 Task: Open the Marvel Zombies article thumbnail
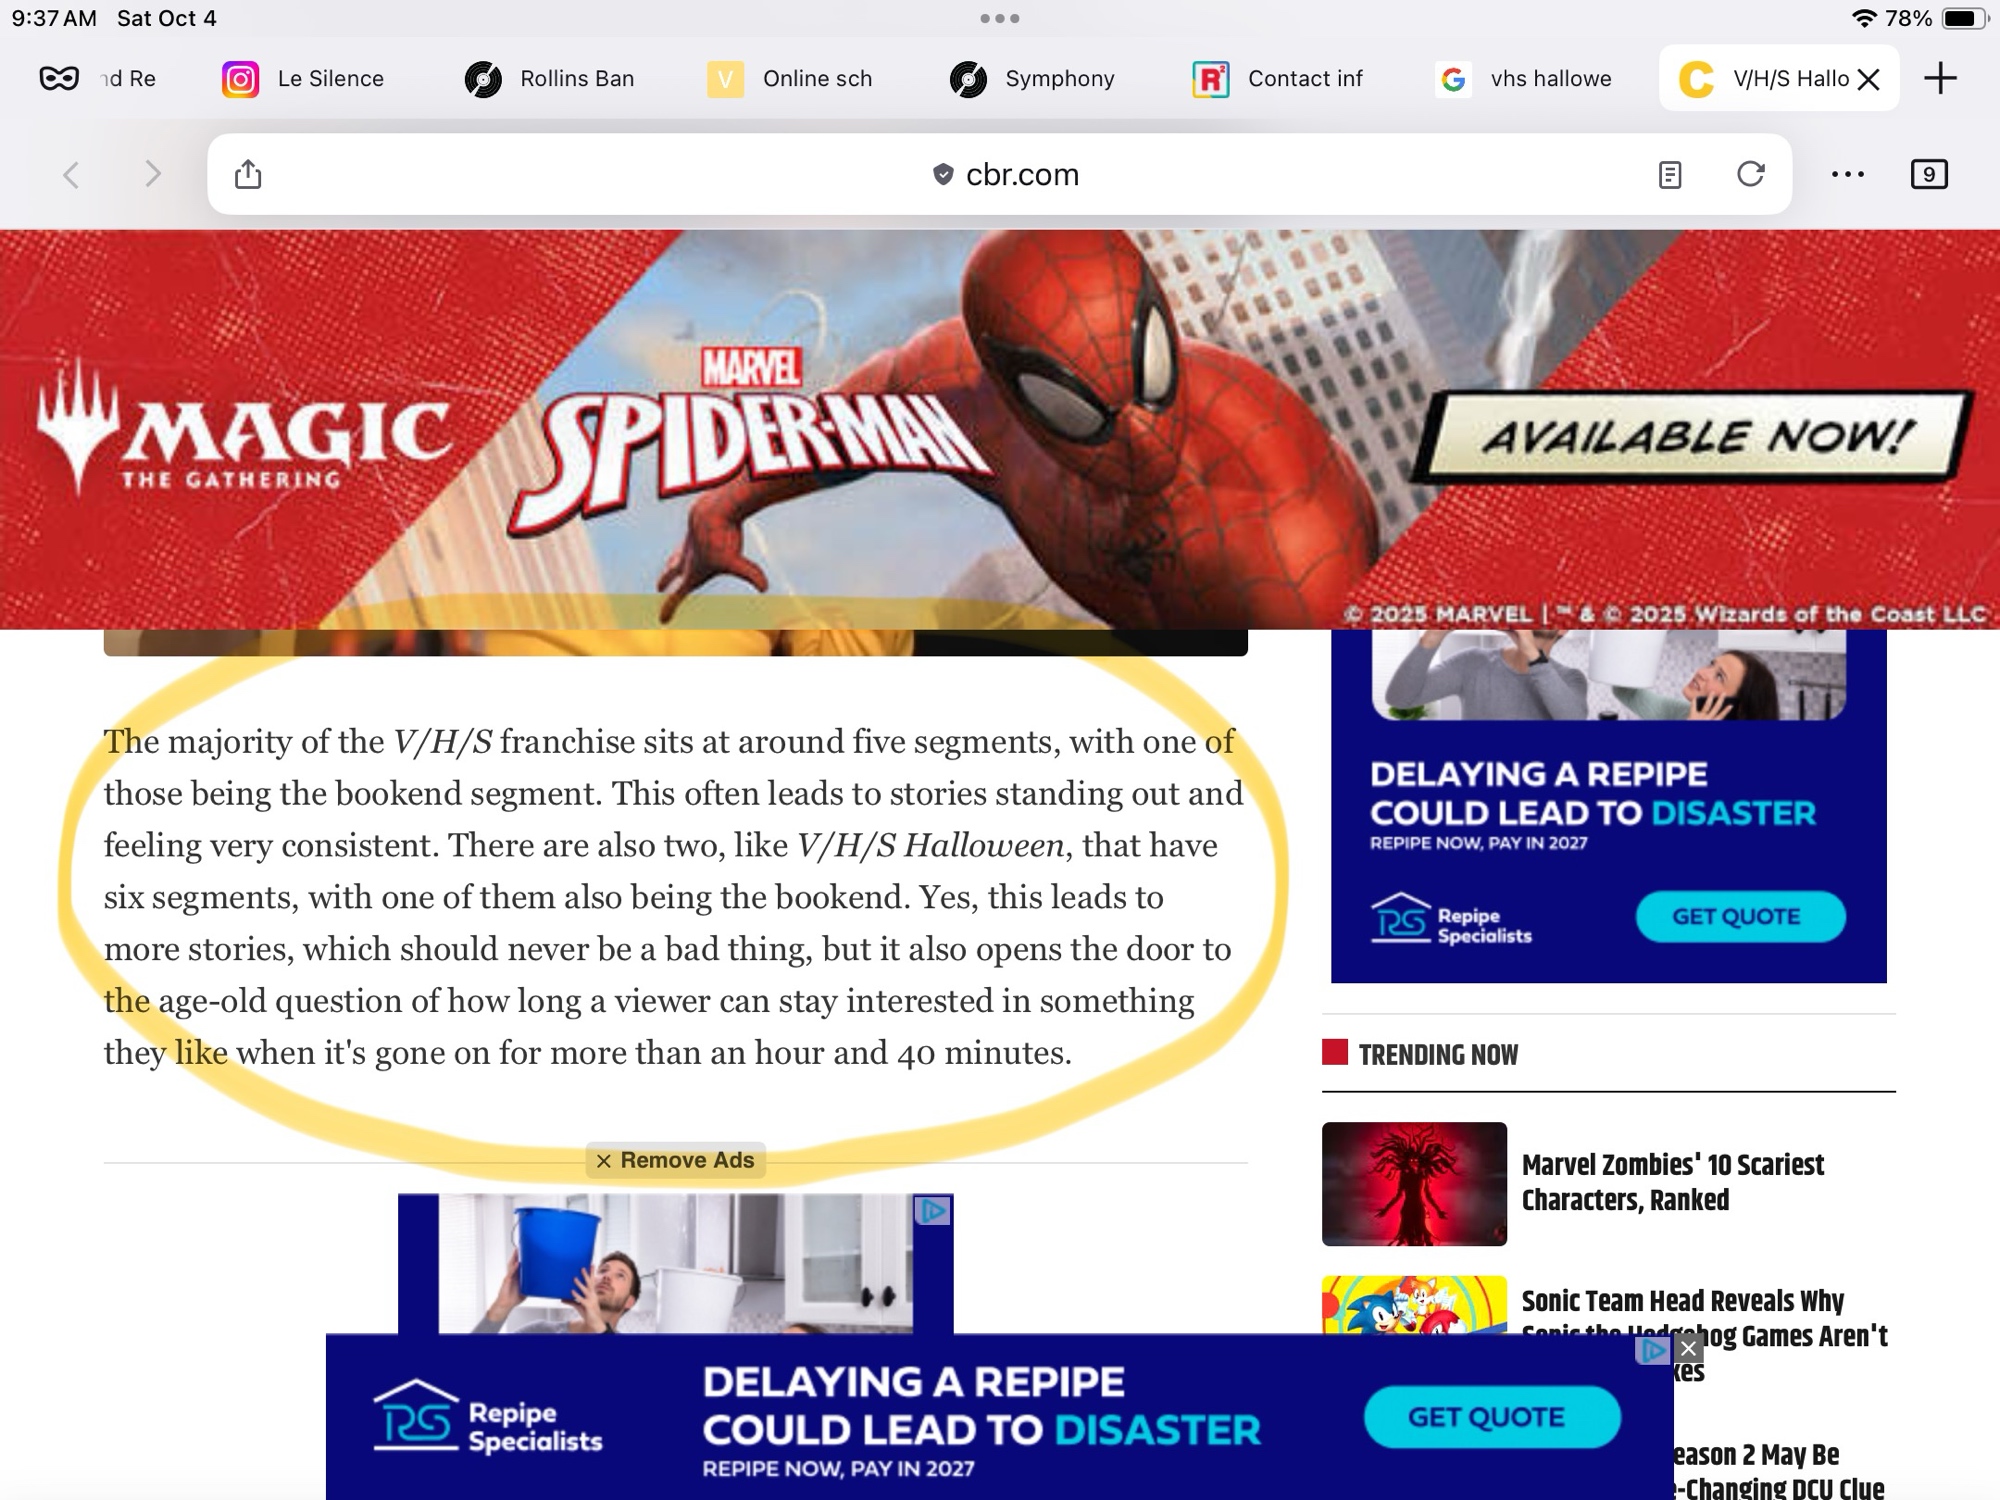(x=1414, y=1184)
